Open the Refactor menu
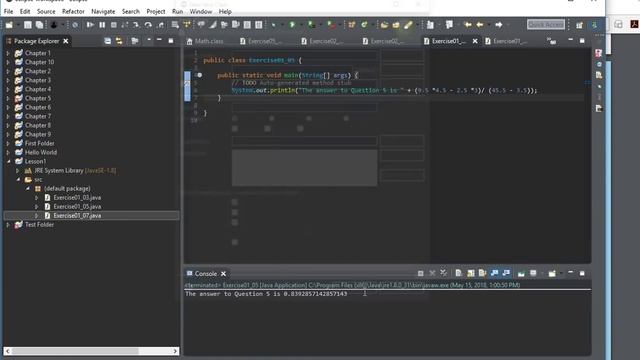640x360 pixels. (x=73, y=11)
